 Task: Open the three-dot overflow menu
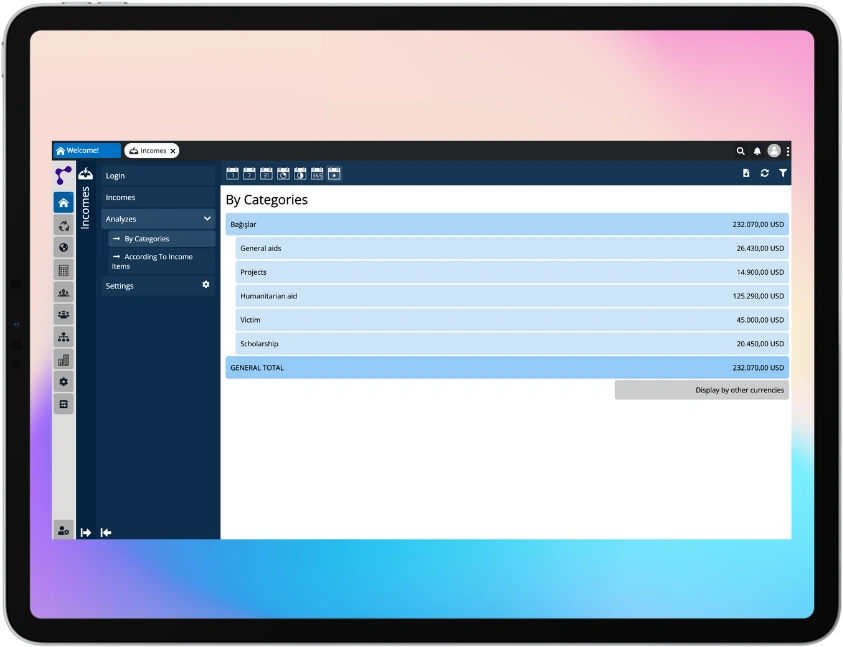787,151
